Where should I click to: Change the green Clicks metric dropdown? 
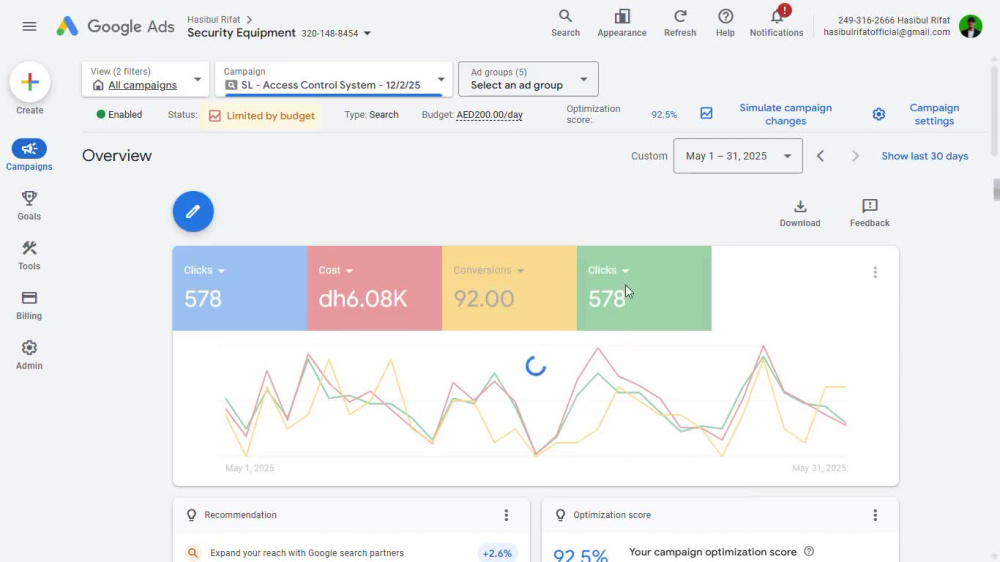608,270
